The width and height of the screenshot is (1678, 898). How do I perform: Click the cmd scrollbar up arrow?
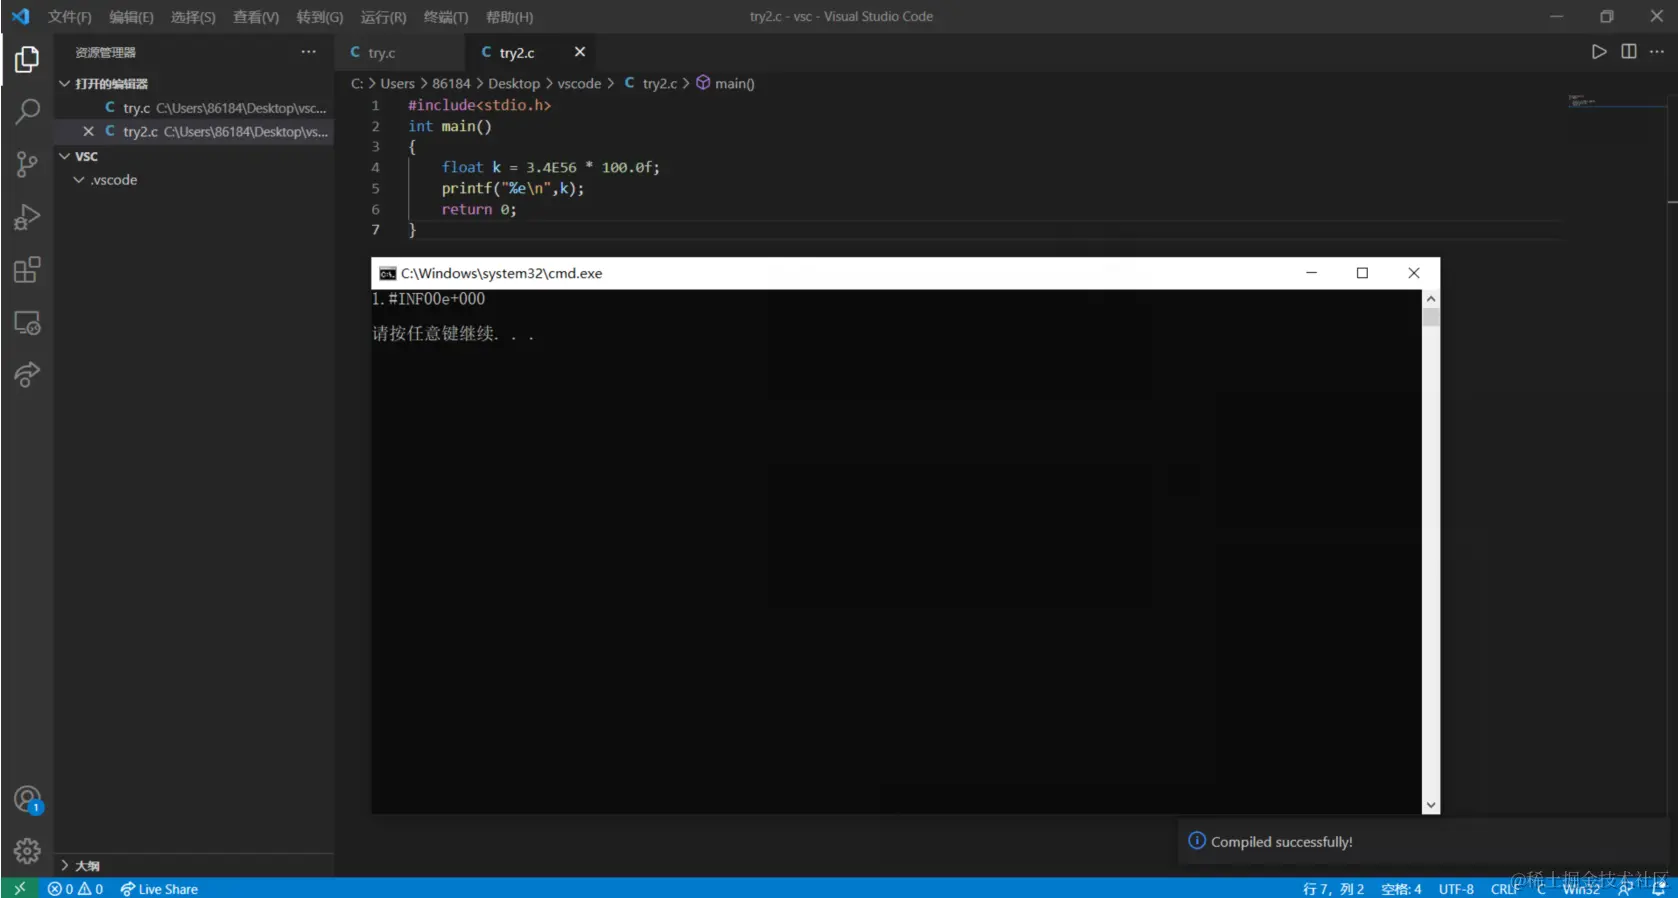(x=1431, y=298)
